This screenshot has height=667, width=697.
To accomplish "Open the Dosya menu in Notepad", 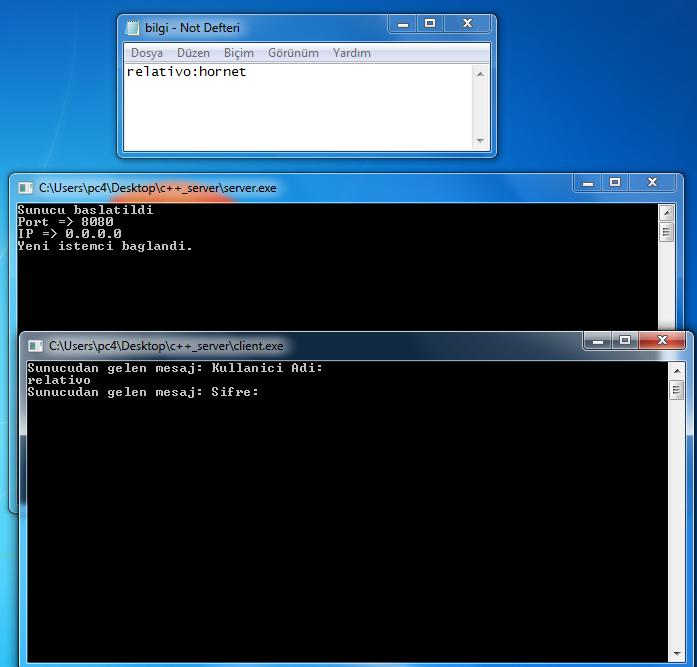I will click(147, 53).
